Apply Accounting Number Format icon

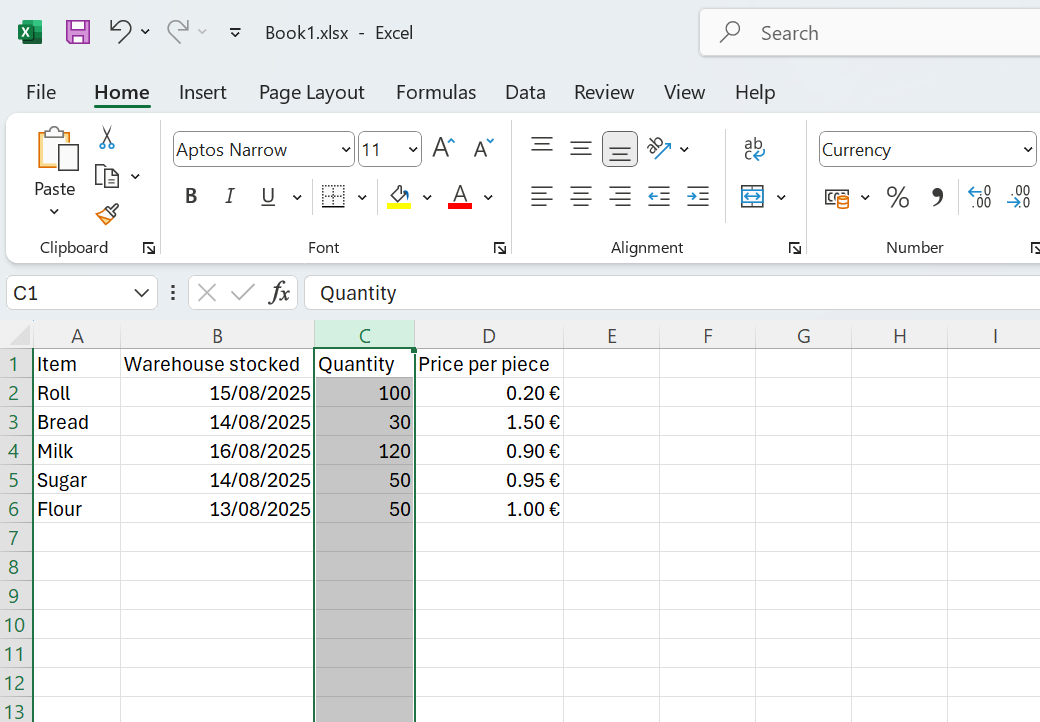837,198
